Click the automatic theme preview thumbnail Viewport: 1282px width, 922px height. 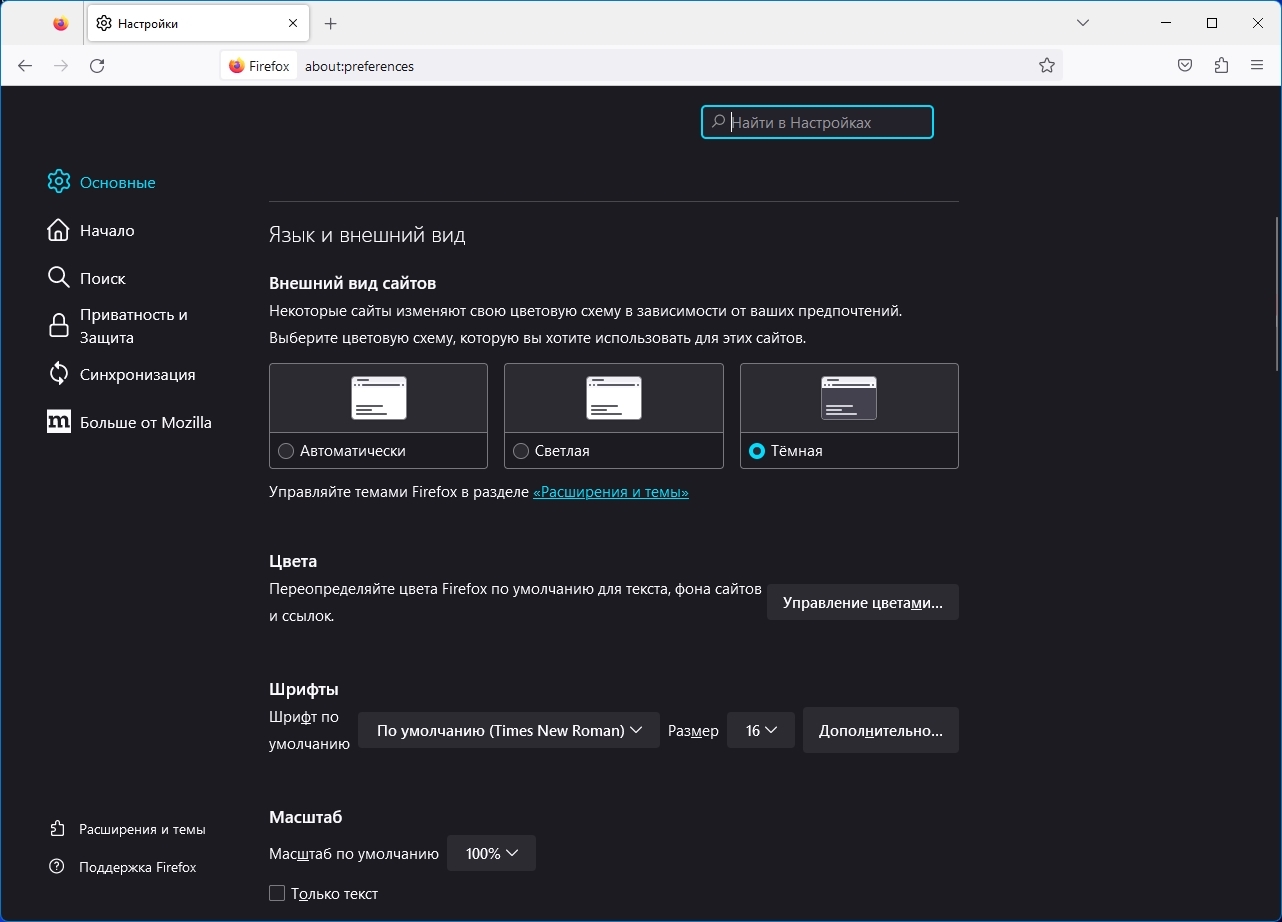[379, 398]
